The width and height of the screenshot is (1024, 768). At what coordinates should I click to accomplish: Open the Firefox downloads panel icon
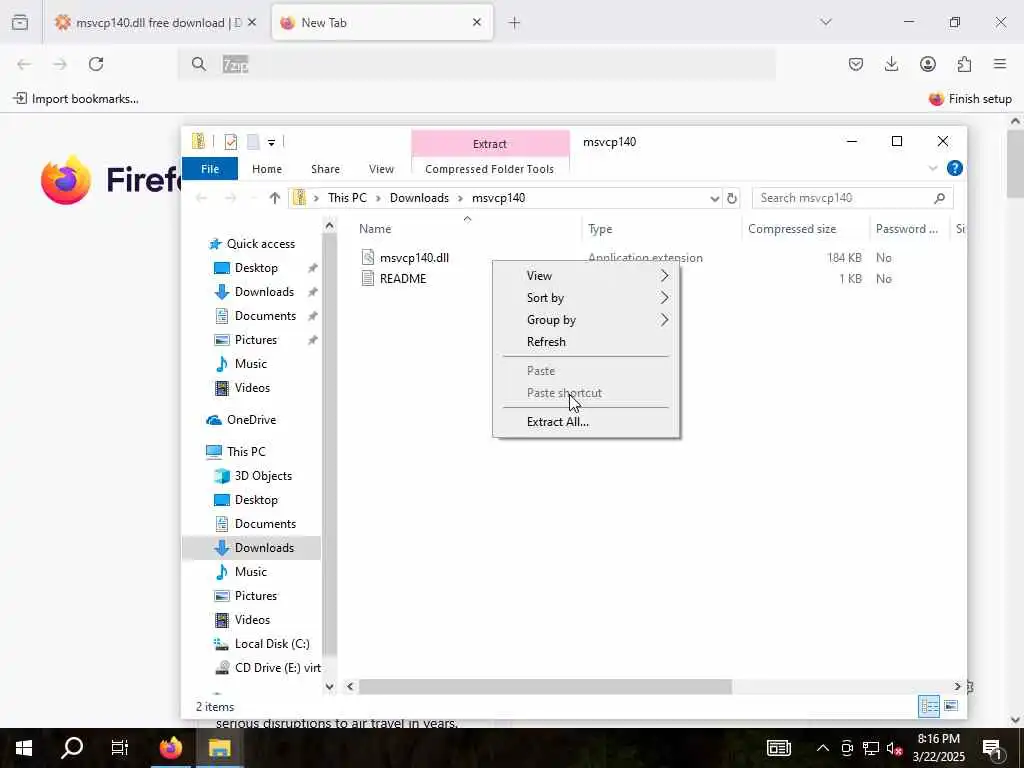point(891,64)
